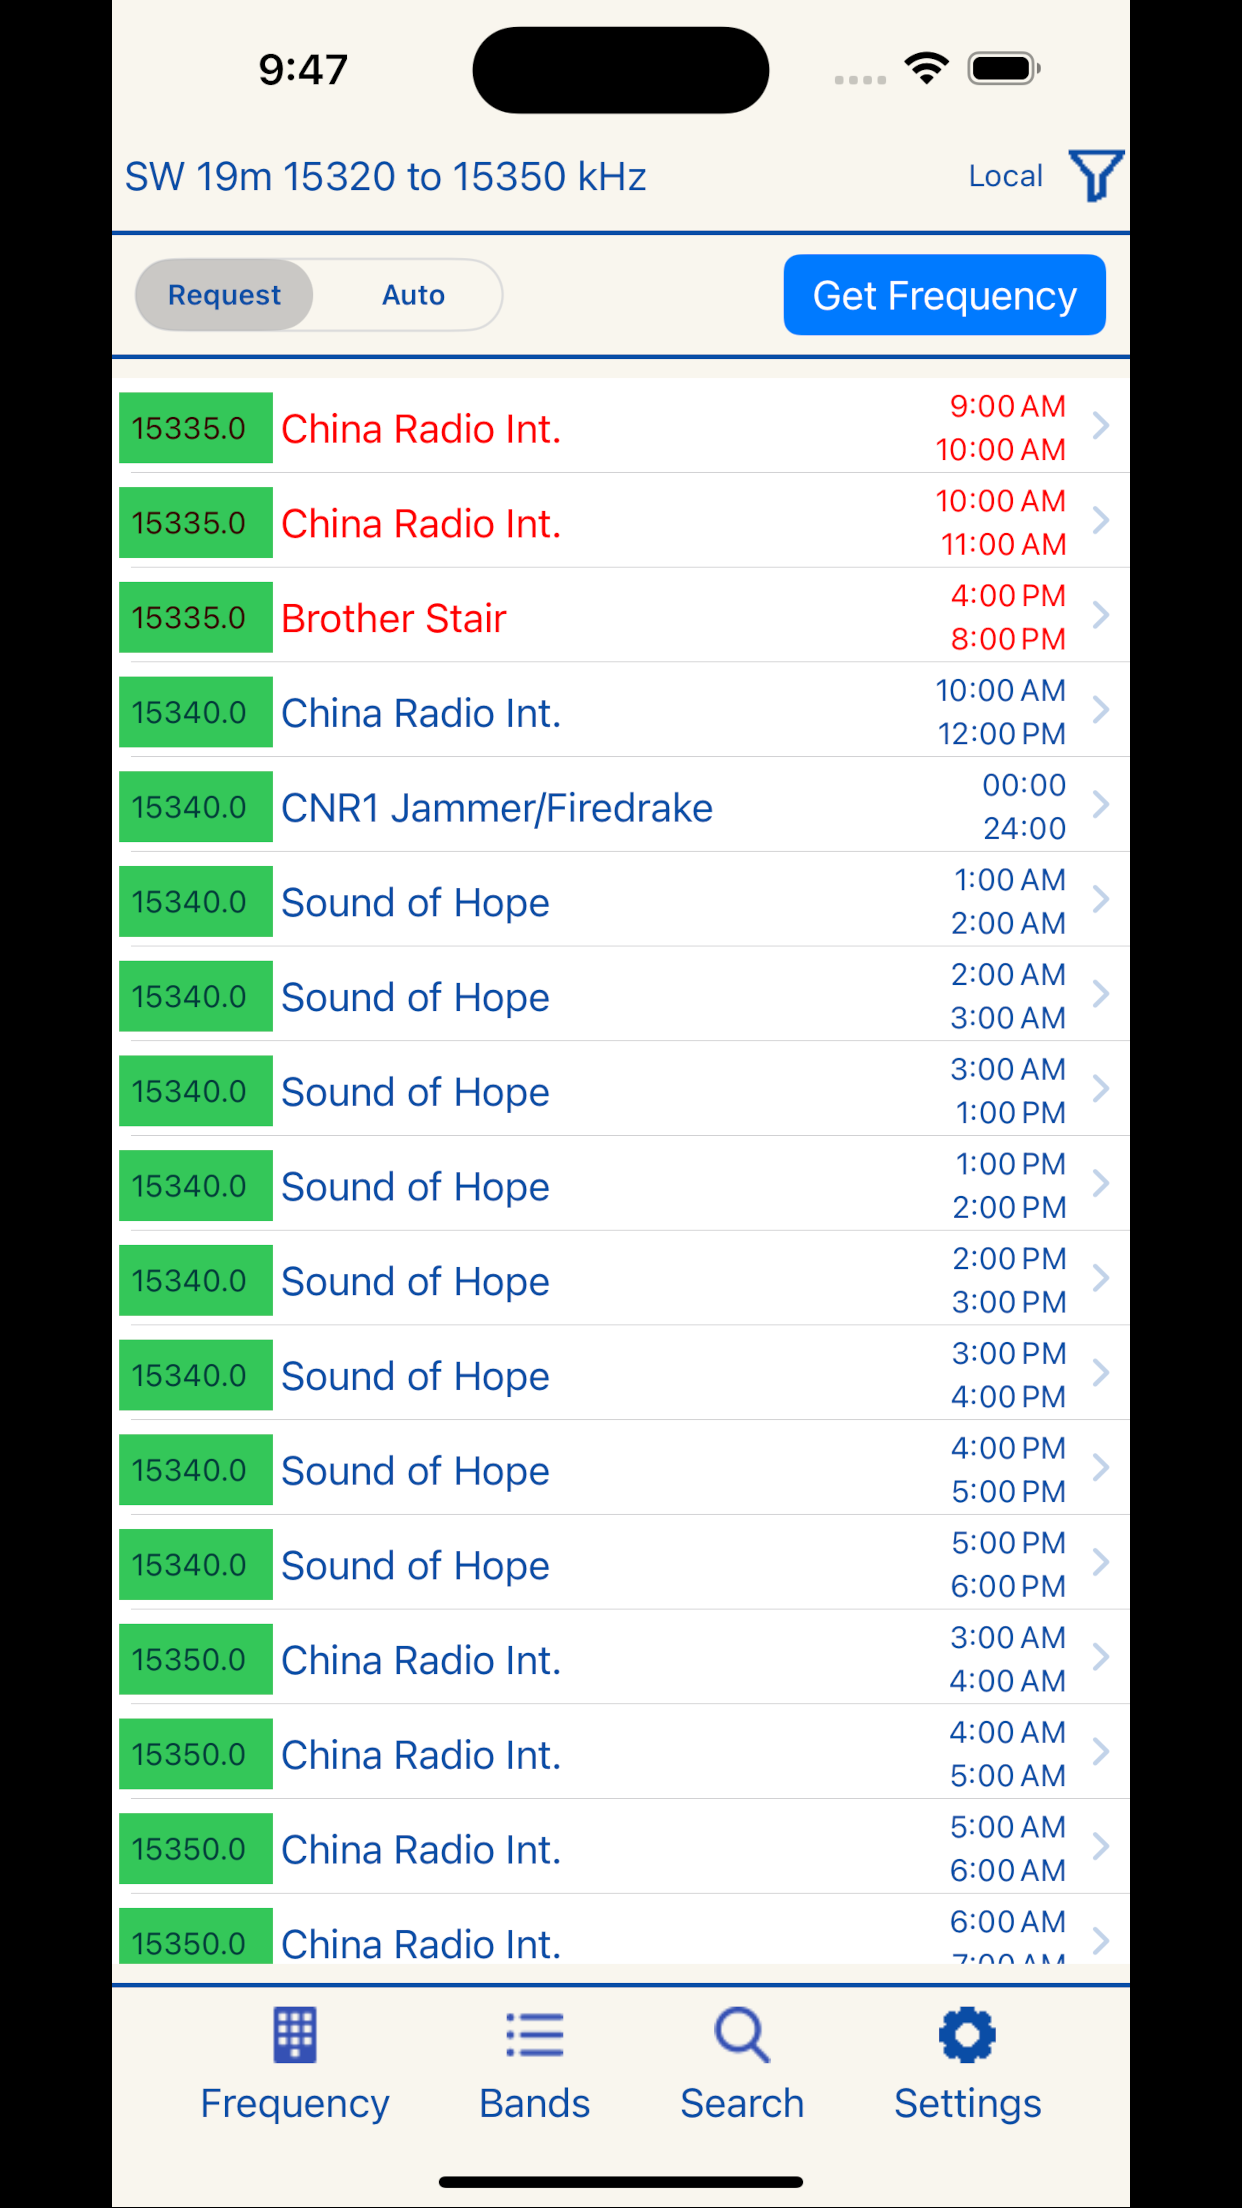Select China Radio Int. 5:00–6:00 AM row
This screenshot has height=2208, width=1242.
point(621,1848)
